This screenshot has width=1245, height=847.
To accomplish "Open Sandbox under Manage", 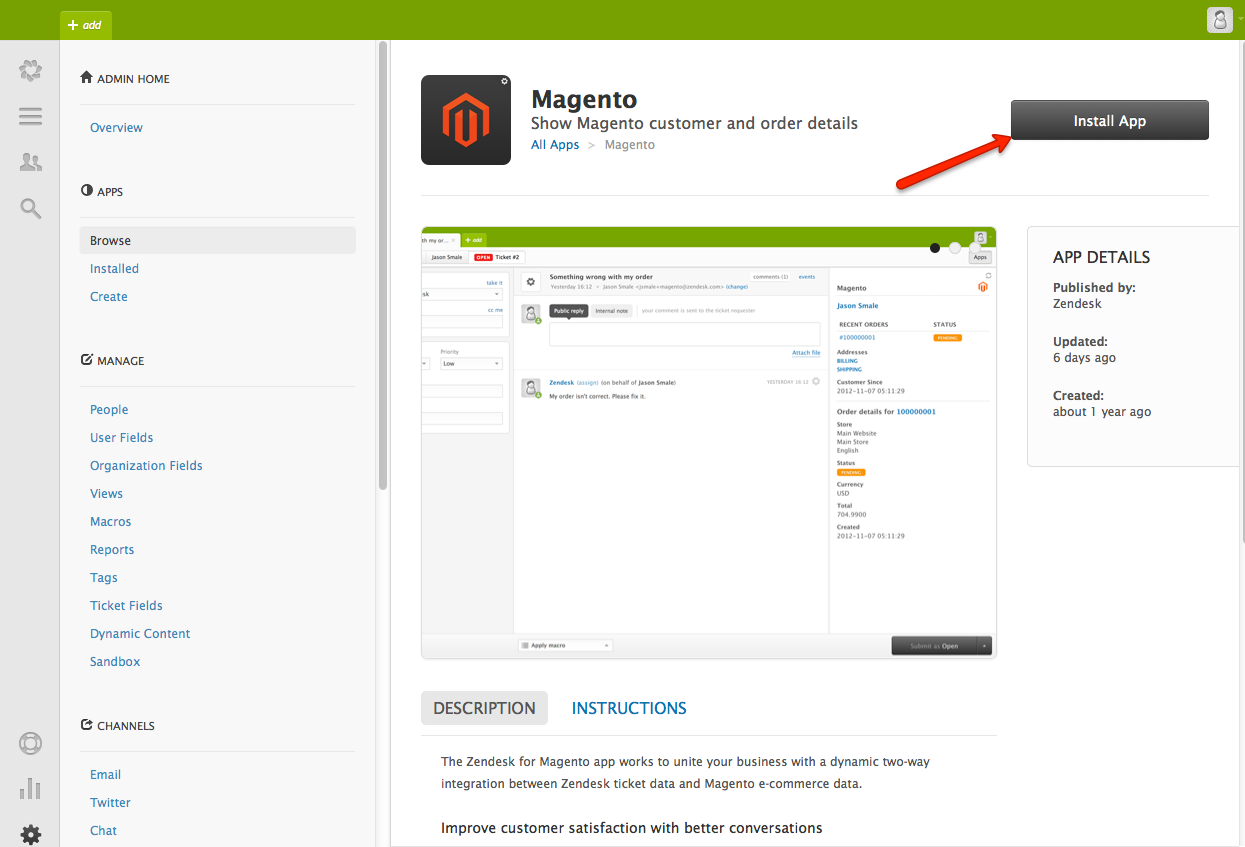I will 115,662.
